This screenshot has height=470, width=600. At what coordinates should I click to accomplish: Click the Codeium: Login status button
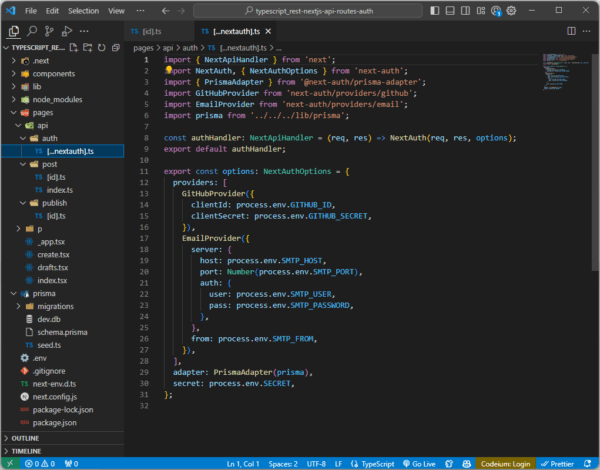tap(505, 463)
